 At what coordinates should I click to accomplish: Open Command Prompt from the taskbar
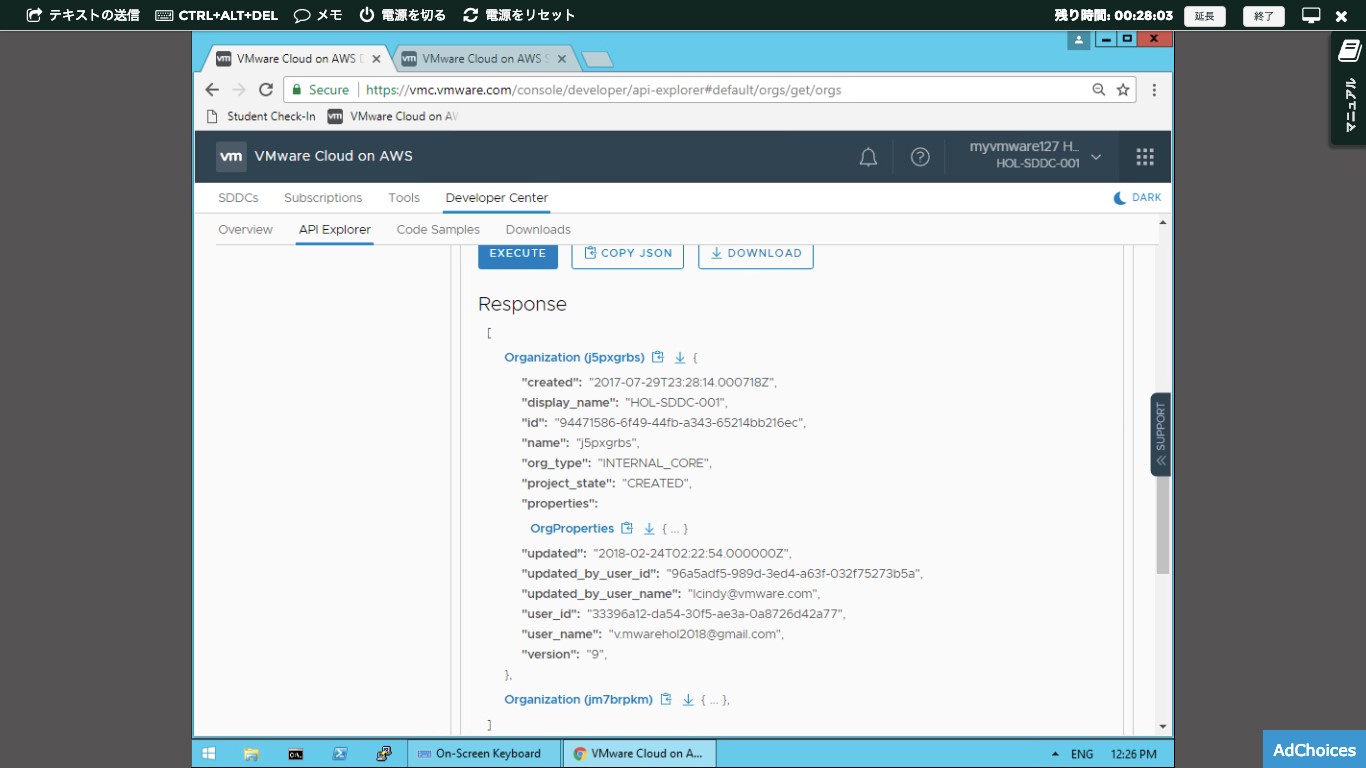(295, 754)
